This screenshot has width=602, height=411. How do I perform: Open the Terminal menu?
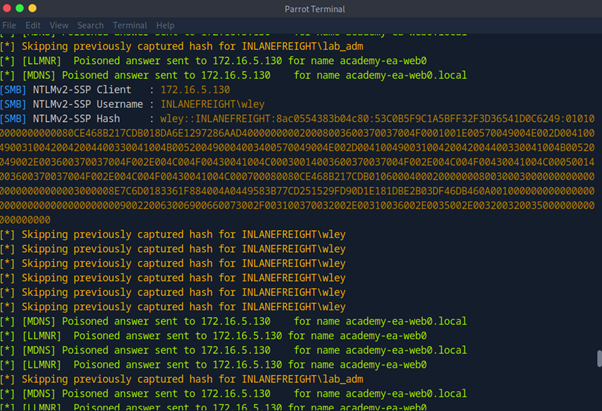pyautogui.click(x=129, y=24)
